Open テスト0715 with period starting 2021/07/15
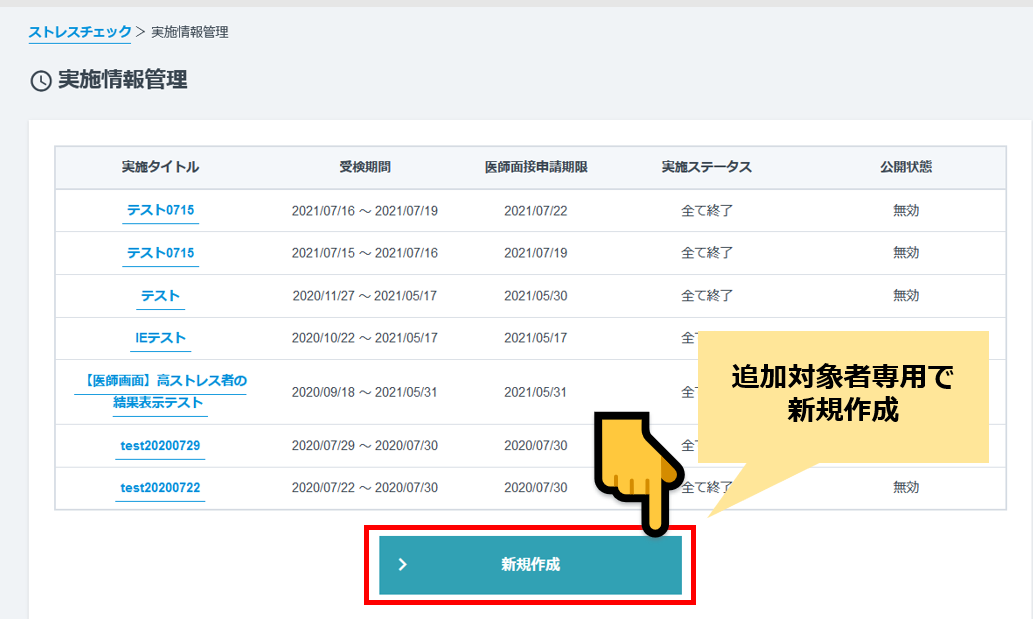The width and height of the screenshot is (1033, 619). click(160, 253)
